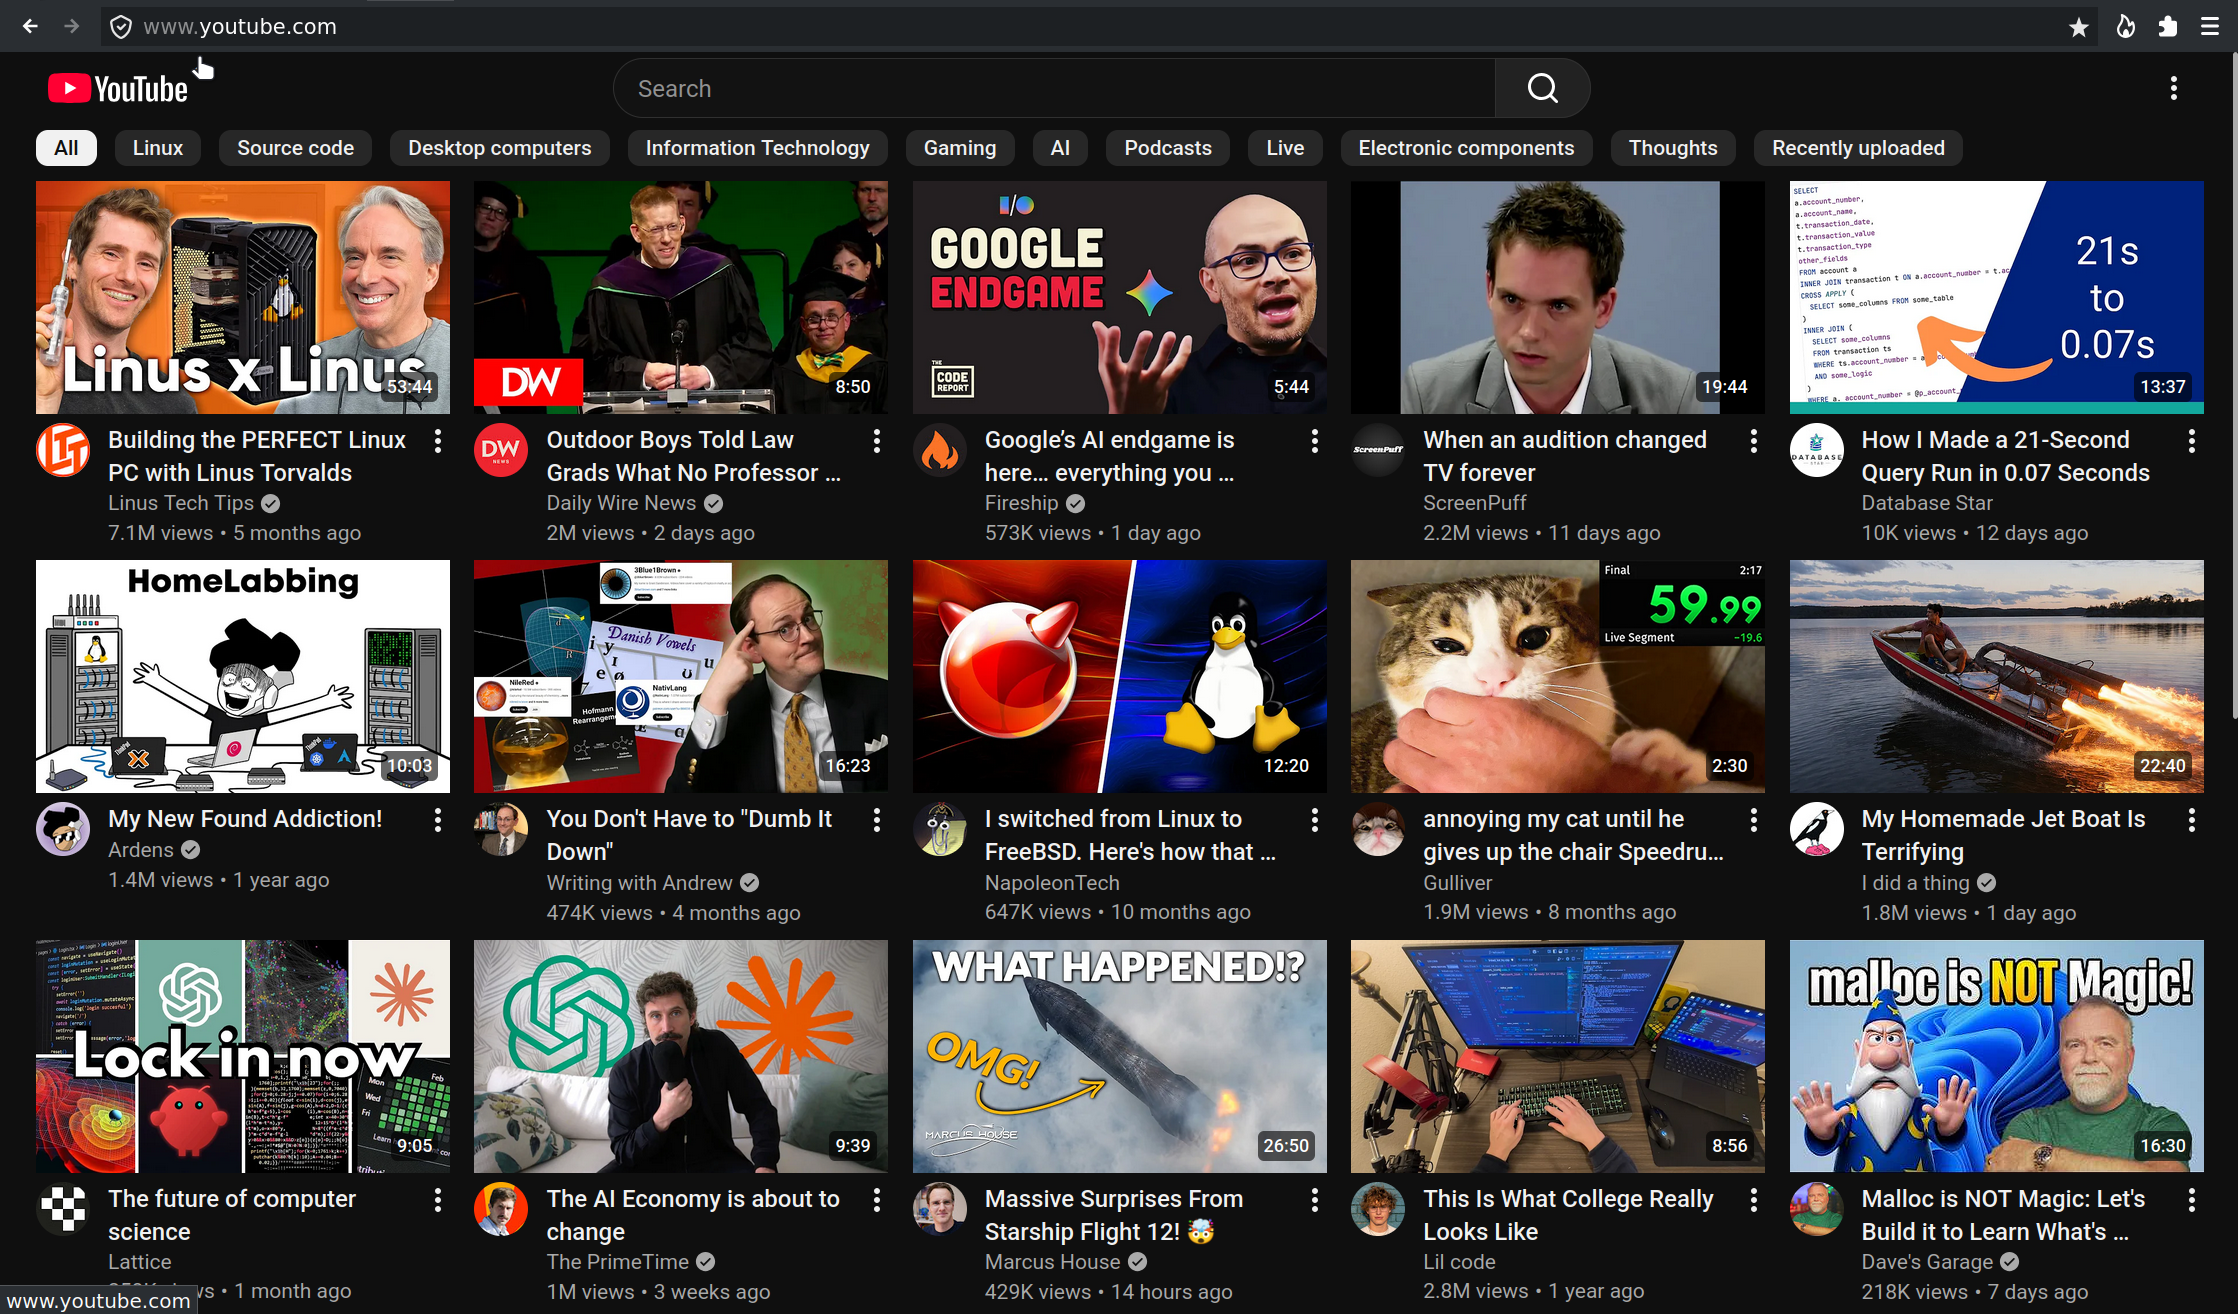Screen dimensions: 2238x1314
Task: Select the Information Technology filter chip
Action: [758, 148]
